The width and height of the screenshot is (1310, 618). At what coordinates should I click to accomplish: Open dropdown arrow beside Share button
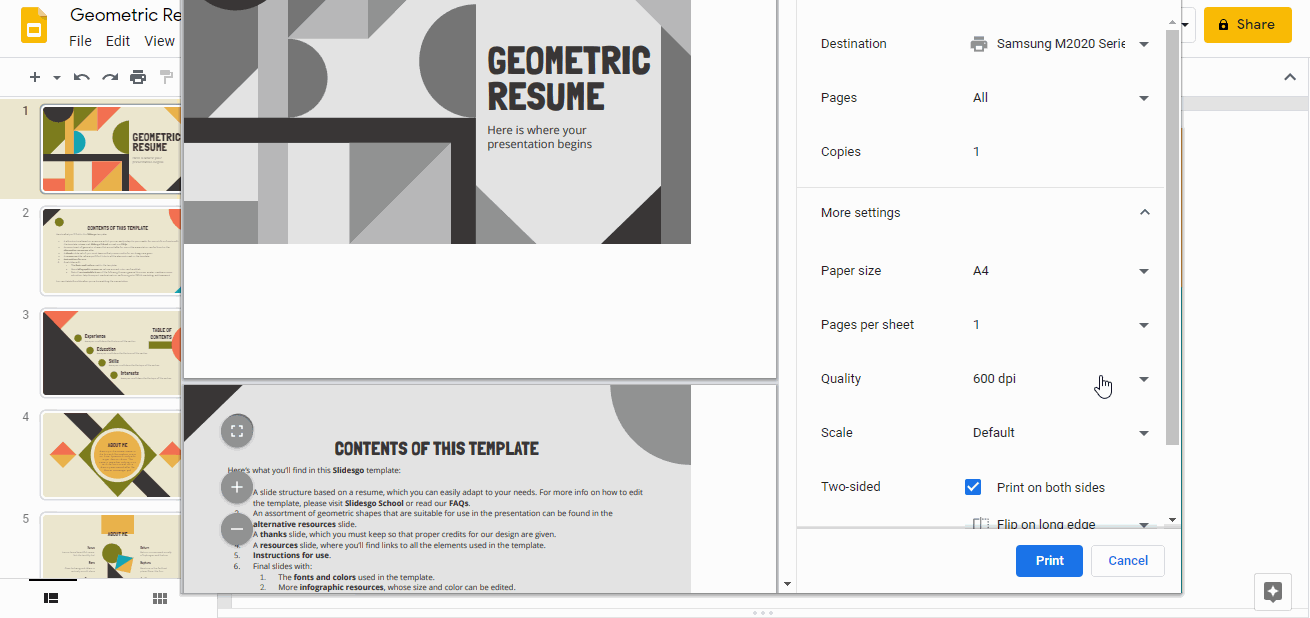[1187, 24]
